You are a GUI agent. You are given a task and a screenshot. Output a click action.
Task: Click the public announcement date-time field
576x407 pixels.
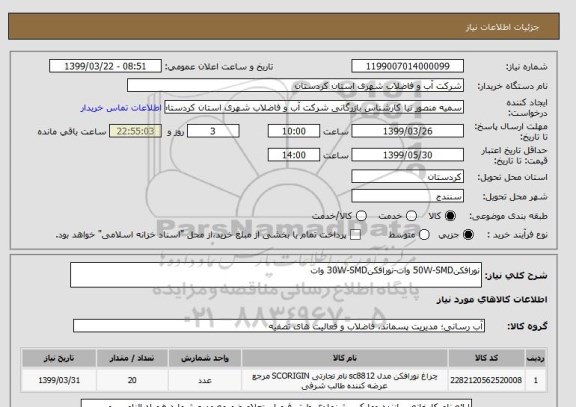click(105, 66)
